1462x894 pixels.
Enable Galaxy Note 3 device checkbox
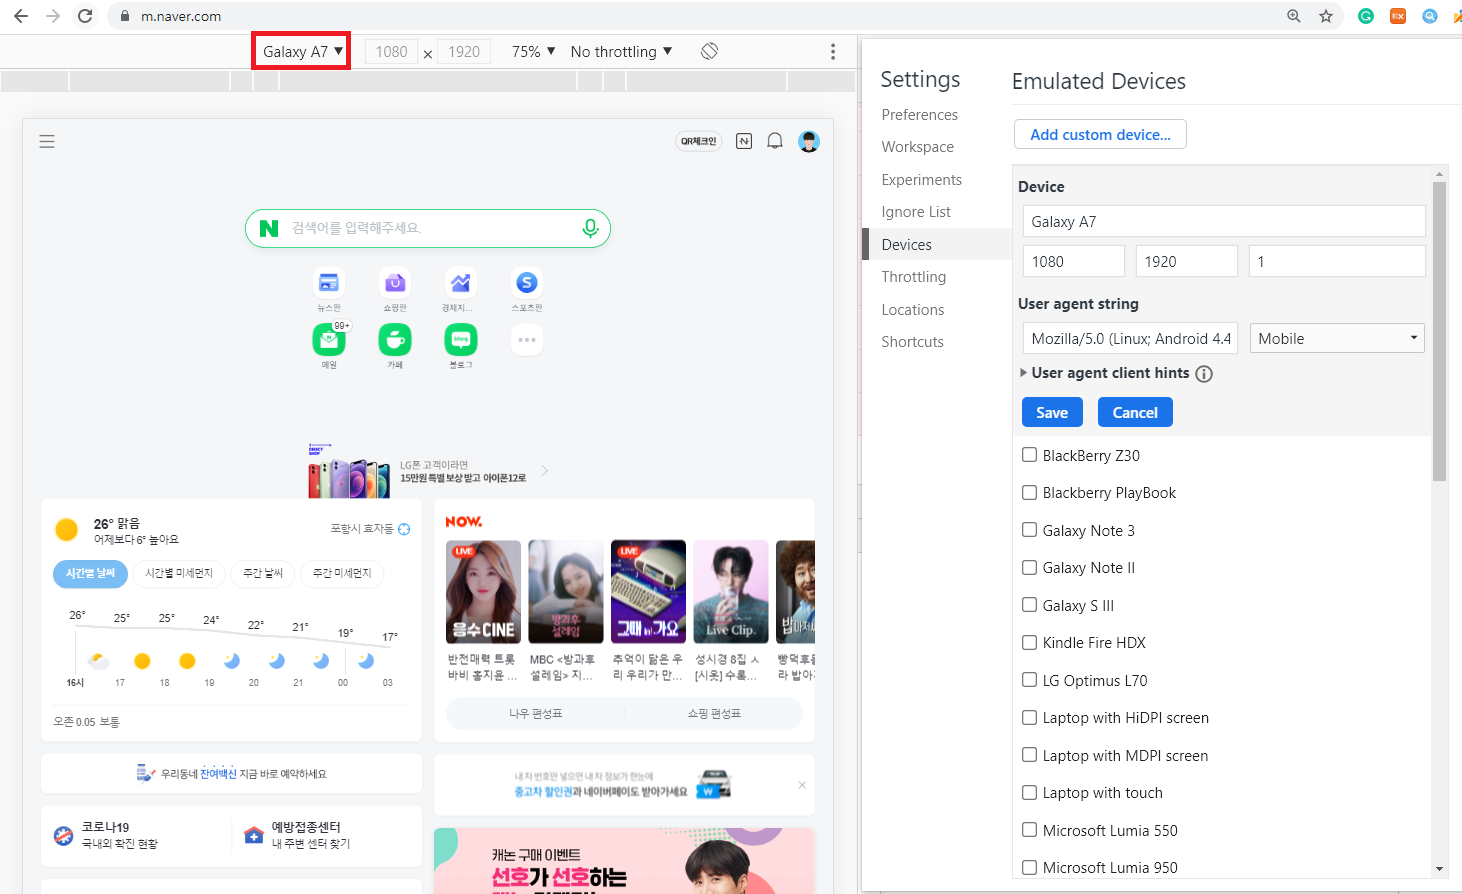point(1029,530)
